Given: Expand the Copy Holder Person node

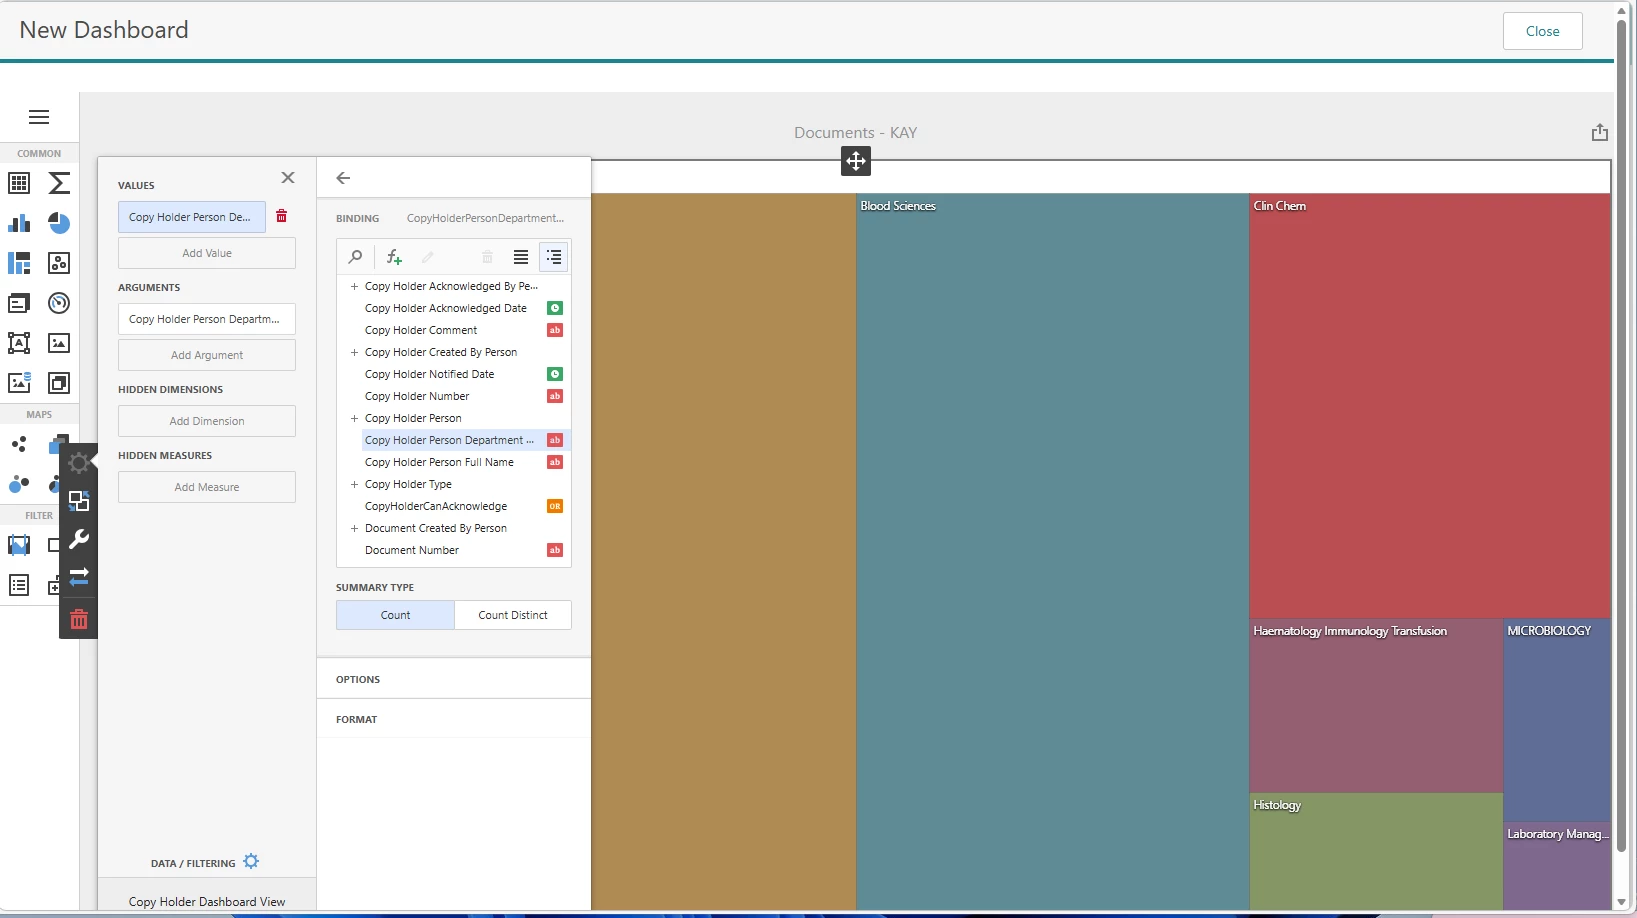Looking at the screenshot, I should [x=354, y=418].
